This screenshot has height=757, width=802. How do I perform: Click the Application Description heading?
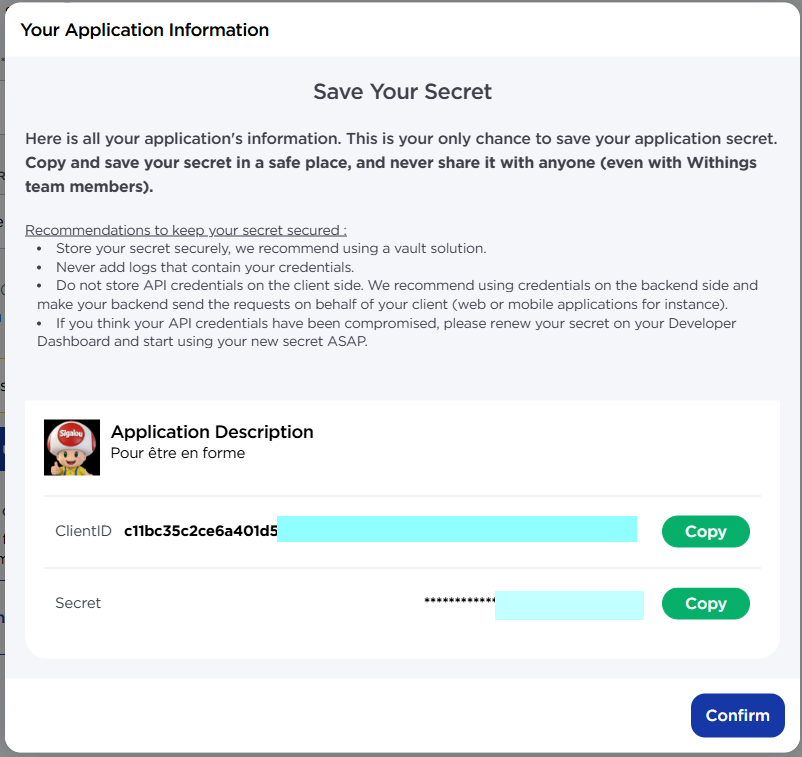(x=212, y=432)
